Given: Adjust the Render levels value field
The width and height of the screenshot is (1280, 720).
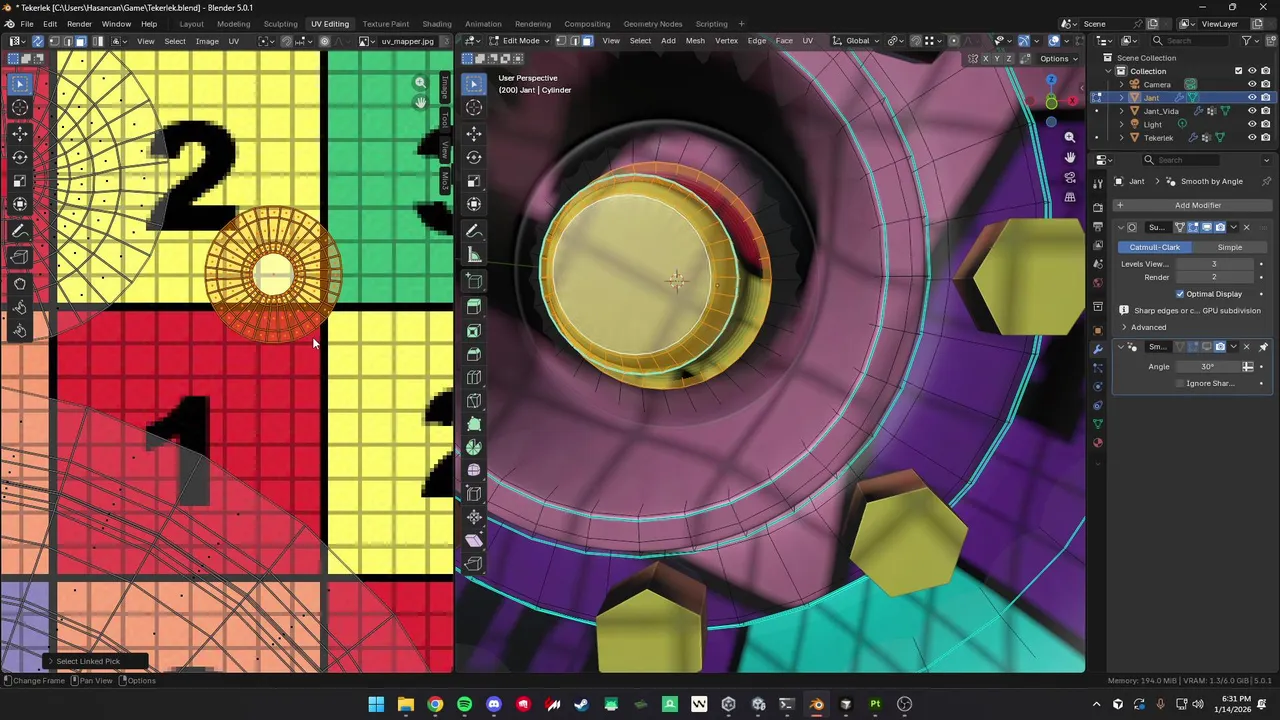Looking at the screenshot, I should pos(1214,277).
